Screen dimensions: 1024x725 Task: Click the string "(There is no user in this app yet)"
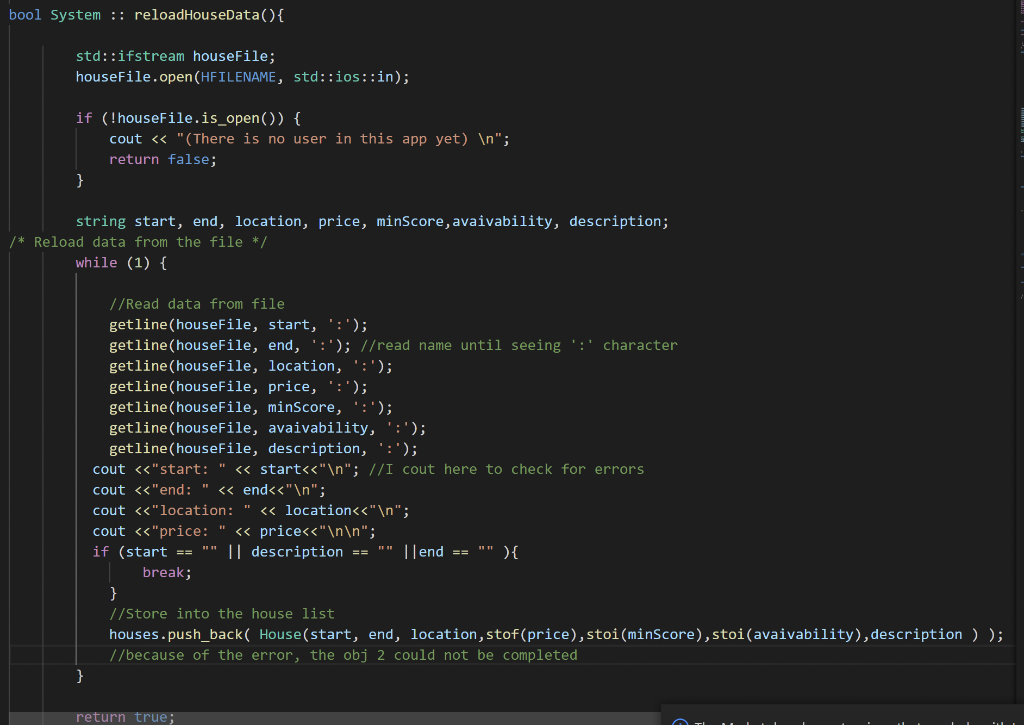click(330, 138)
